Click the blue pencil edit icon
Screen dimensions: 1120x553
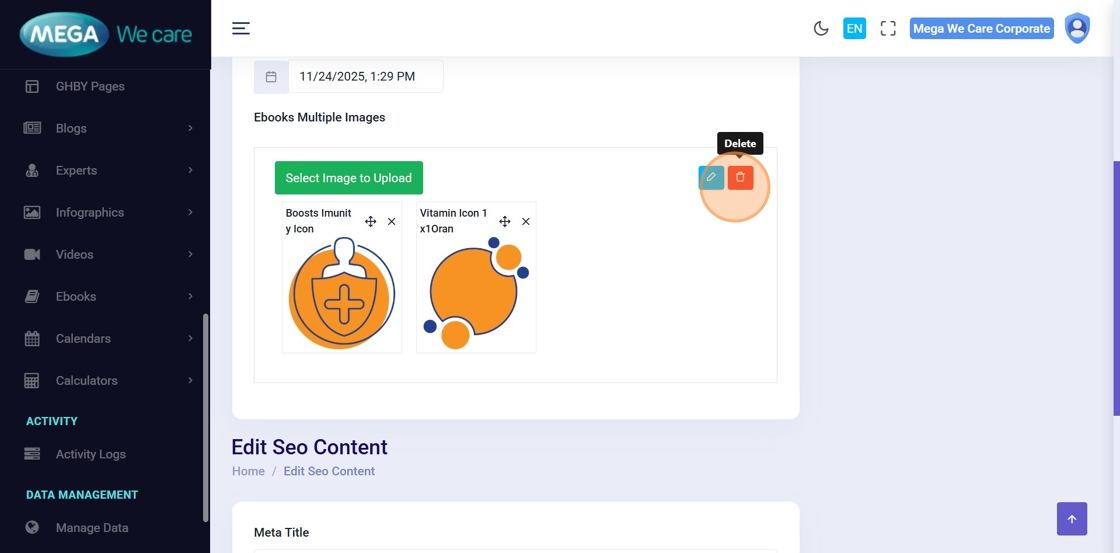(x=711, y=178)
